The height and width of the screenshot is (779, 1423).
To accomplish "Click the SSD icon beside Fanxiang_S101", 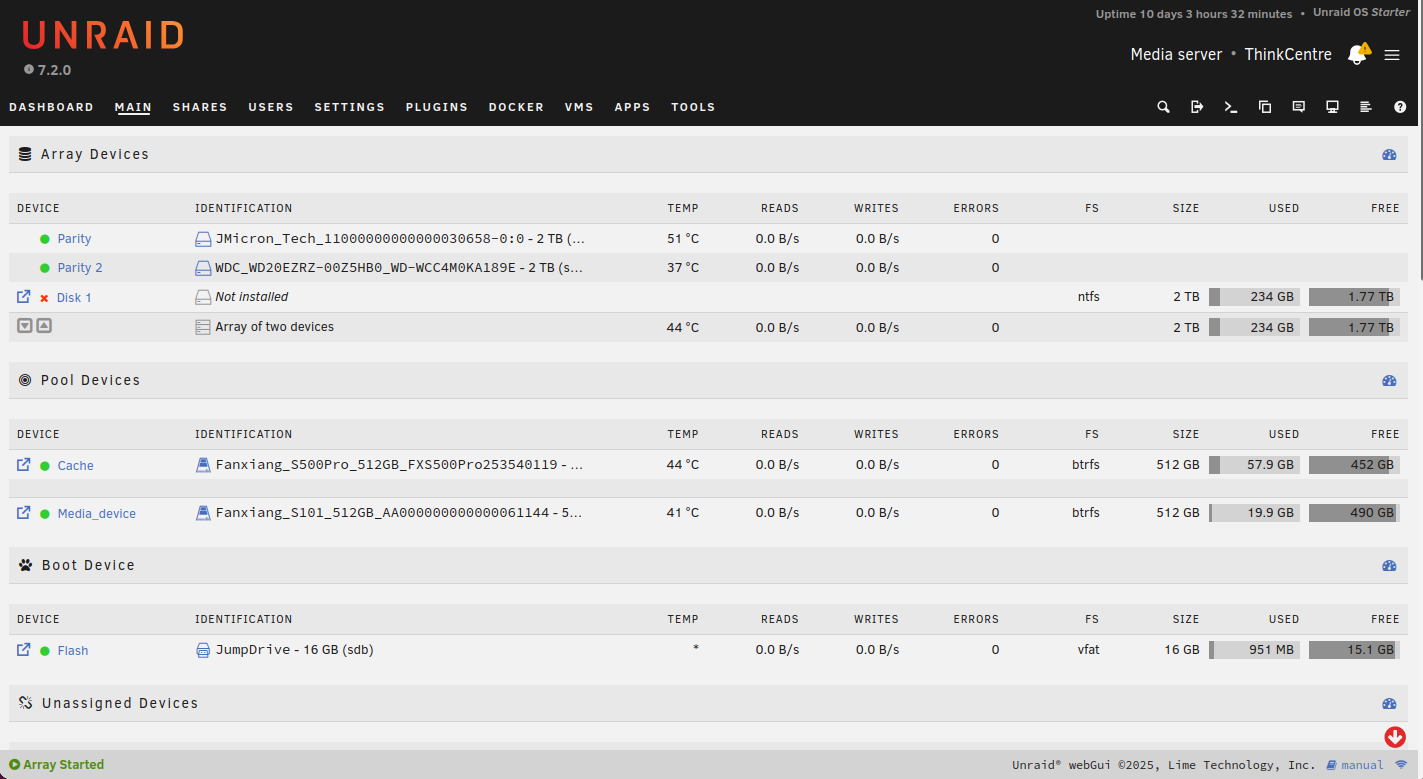I will tap(203, 513).
